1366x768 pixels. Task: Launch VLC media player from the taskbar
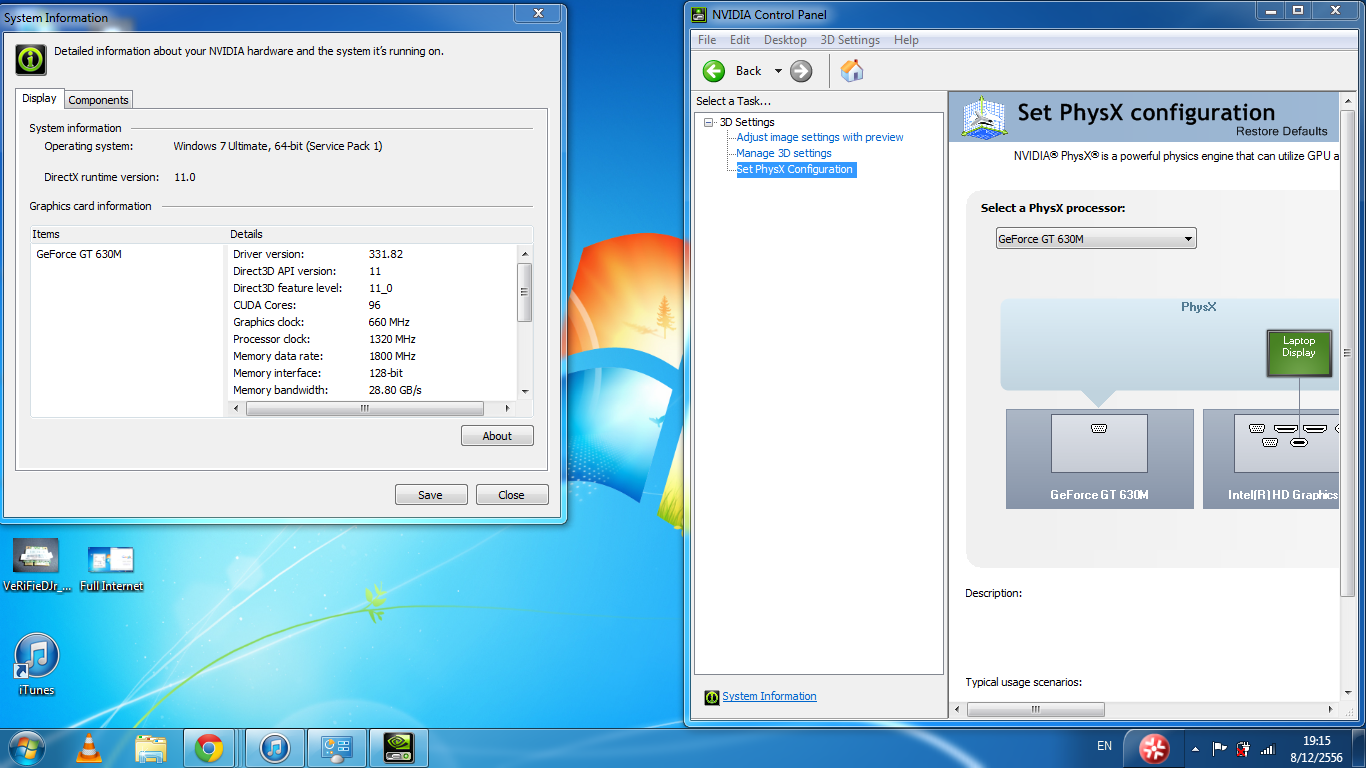(89, 748)
